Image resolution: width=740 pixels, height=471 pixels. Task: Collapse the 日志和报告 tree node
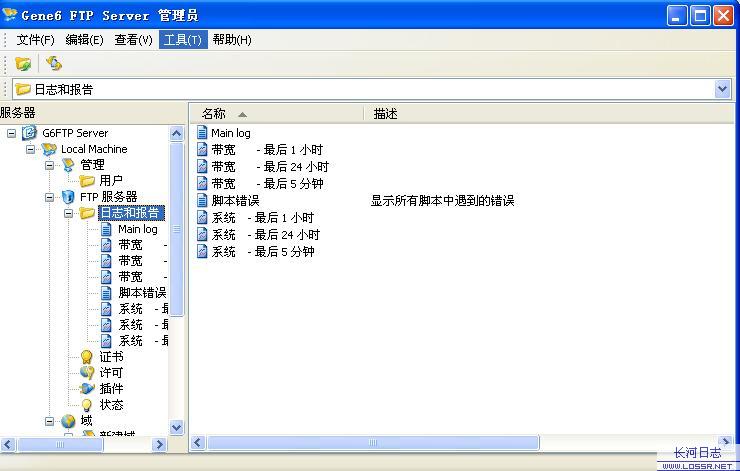coord(68,213)
